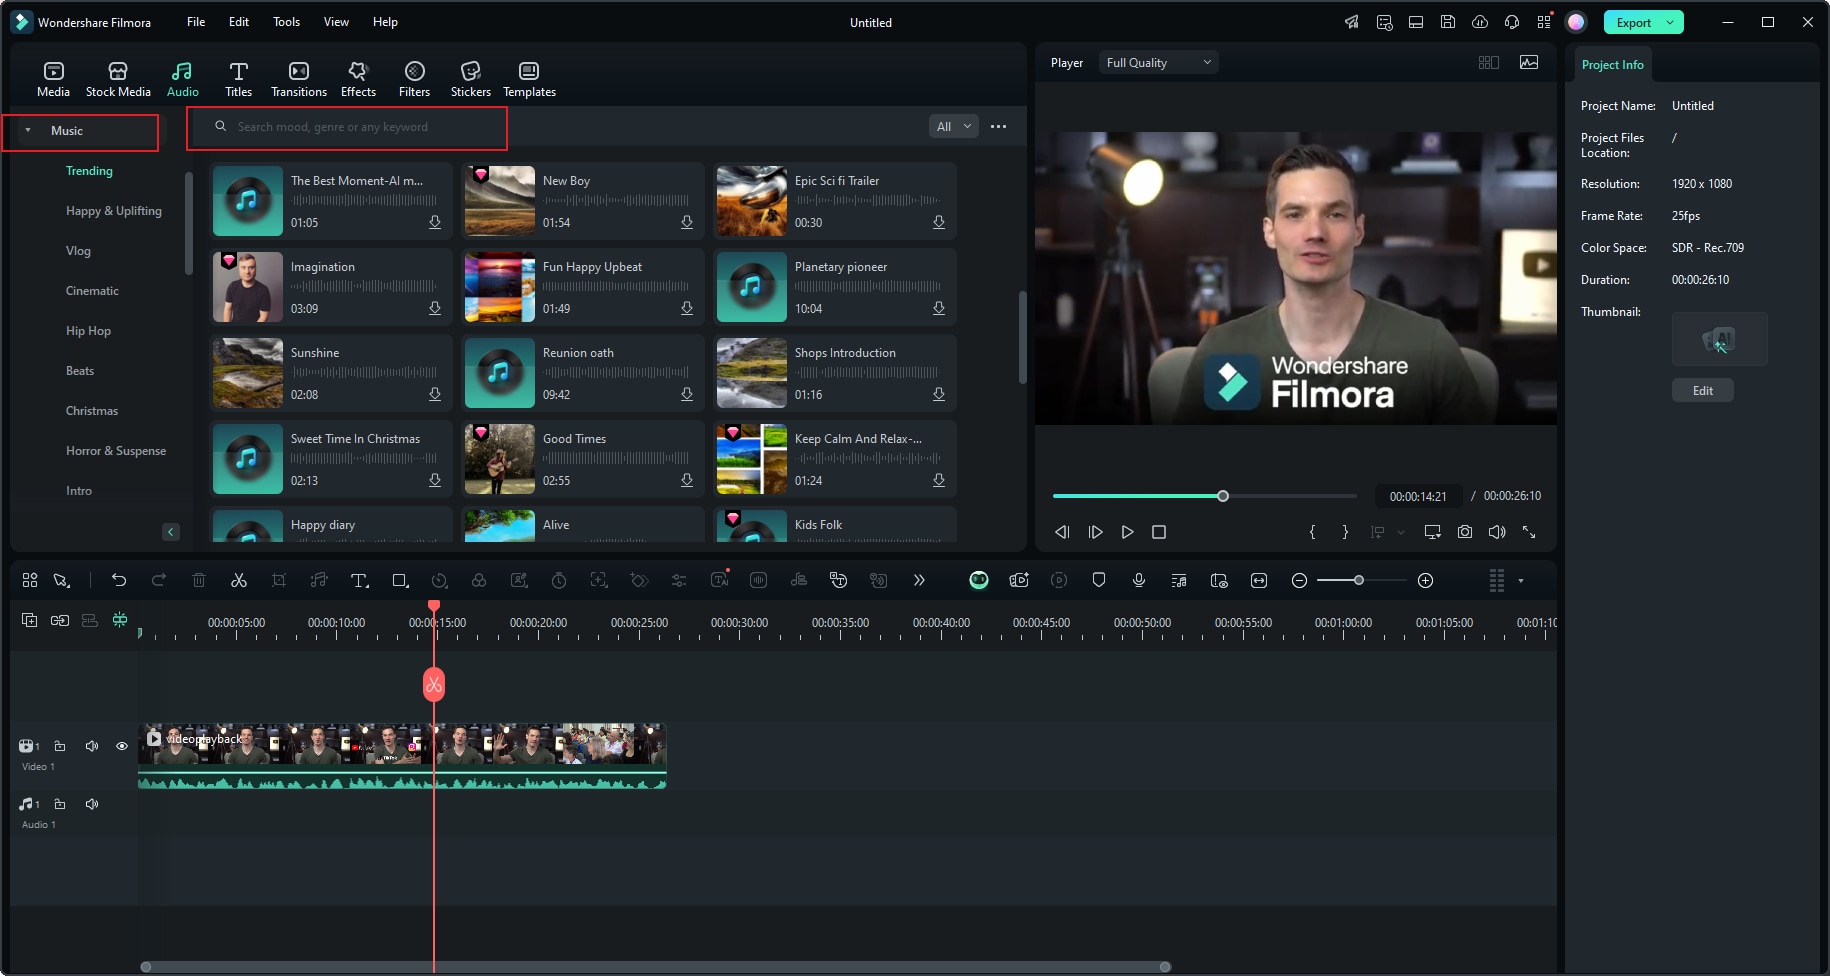Open the Tools menu
This screenshot has width=1830, height=976.
pos(286,22)
